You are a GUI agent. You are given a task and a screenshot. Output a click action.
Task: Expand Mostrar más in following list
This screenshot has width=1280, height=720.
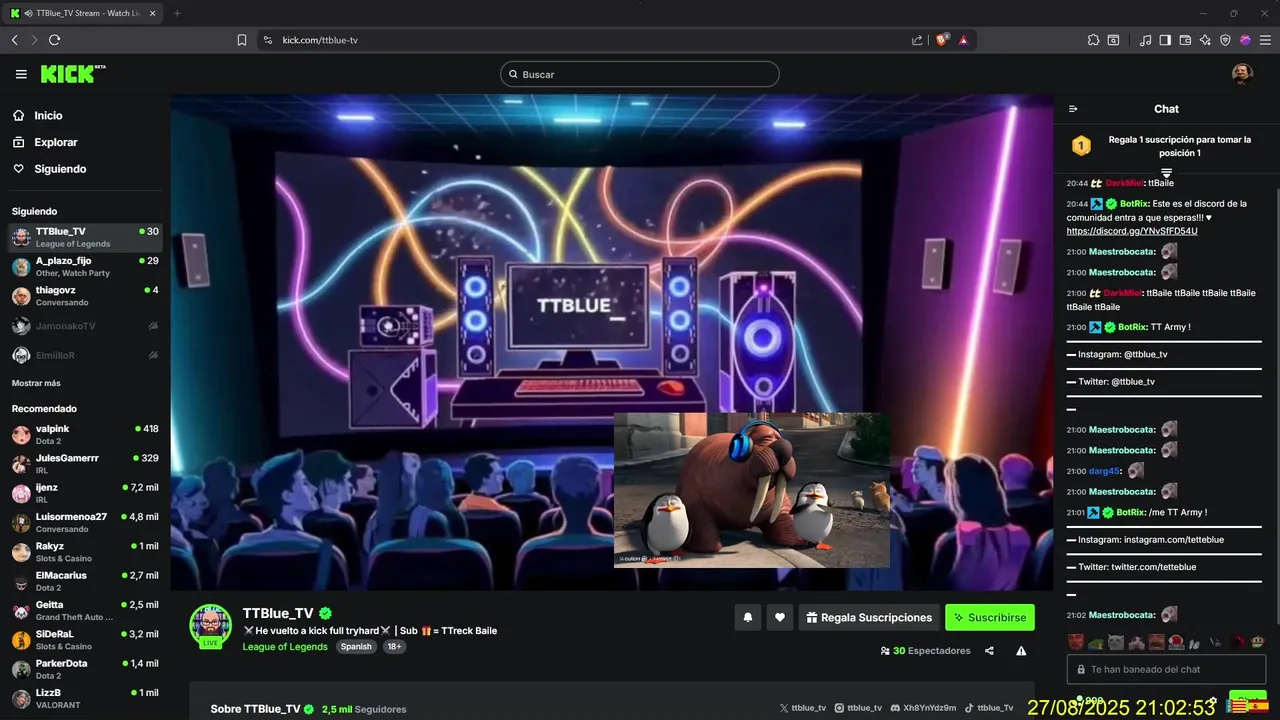36,383
